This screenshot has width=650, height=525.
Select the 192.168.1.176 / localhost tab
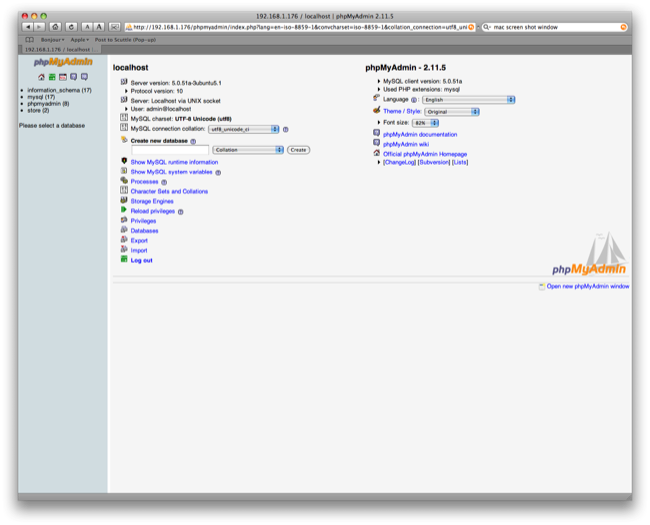tap(60, 49)
